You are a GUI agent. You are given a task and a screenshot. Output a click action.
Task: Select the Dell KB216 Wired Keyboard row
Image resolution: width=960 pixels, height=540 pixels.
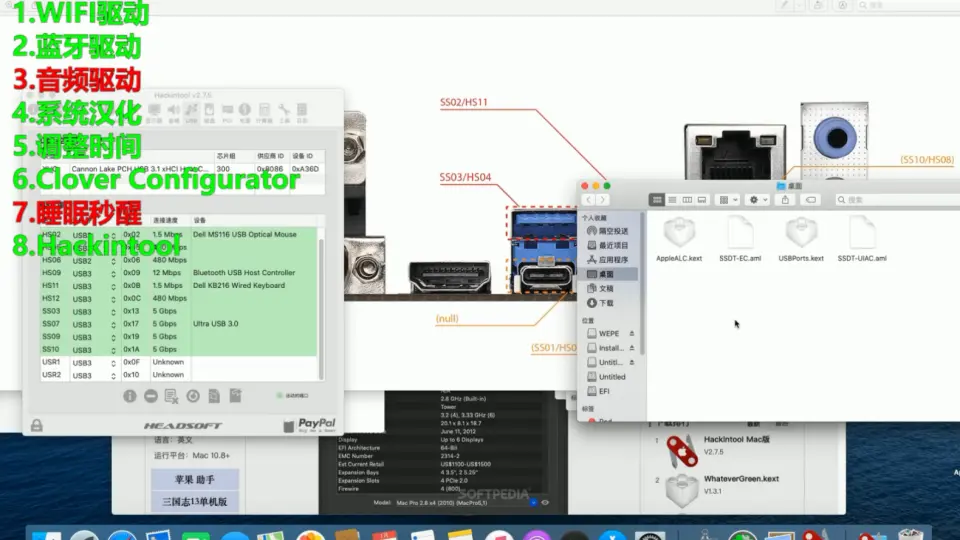179,286
